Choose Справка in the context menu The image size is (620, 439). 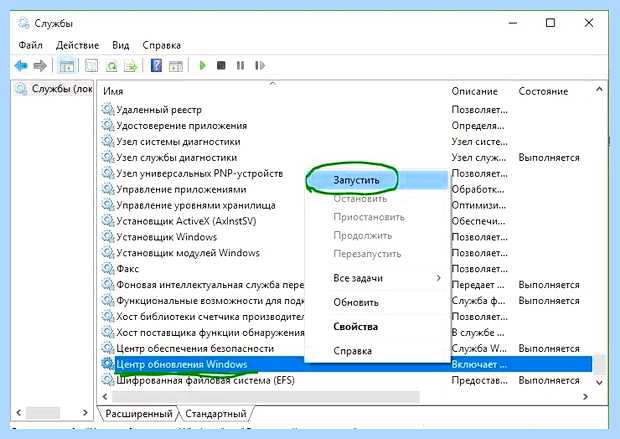point(378,350)
